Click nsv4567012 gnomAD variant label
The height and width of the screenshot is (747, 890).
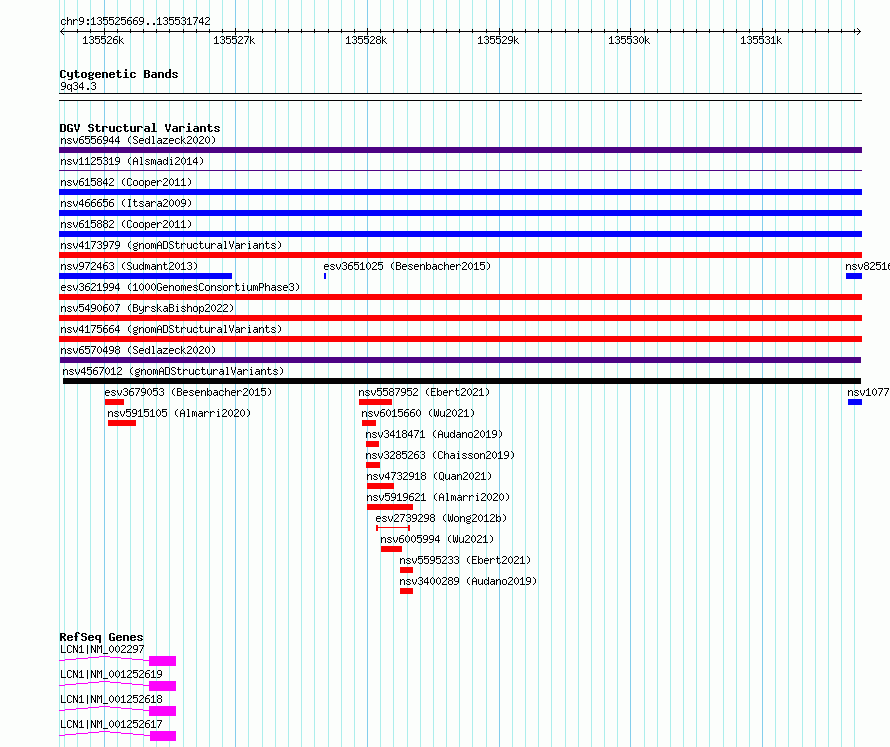point(173,371)
